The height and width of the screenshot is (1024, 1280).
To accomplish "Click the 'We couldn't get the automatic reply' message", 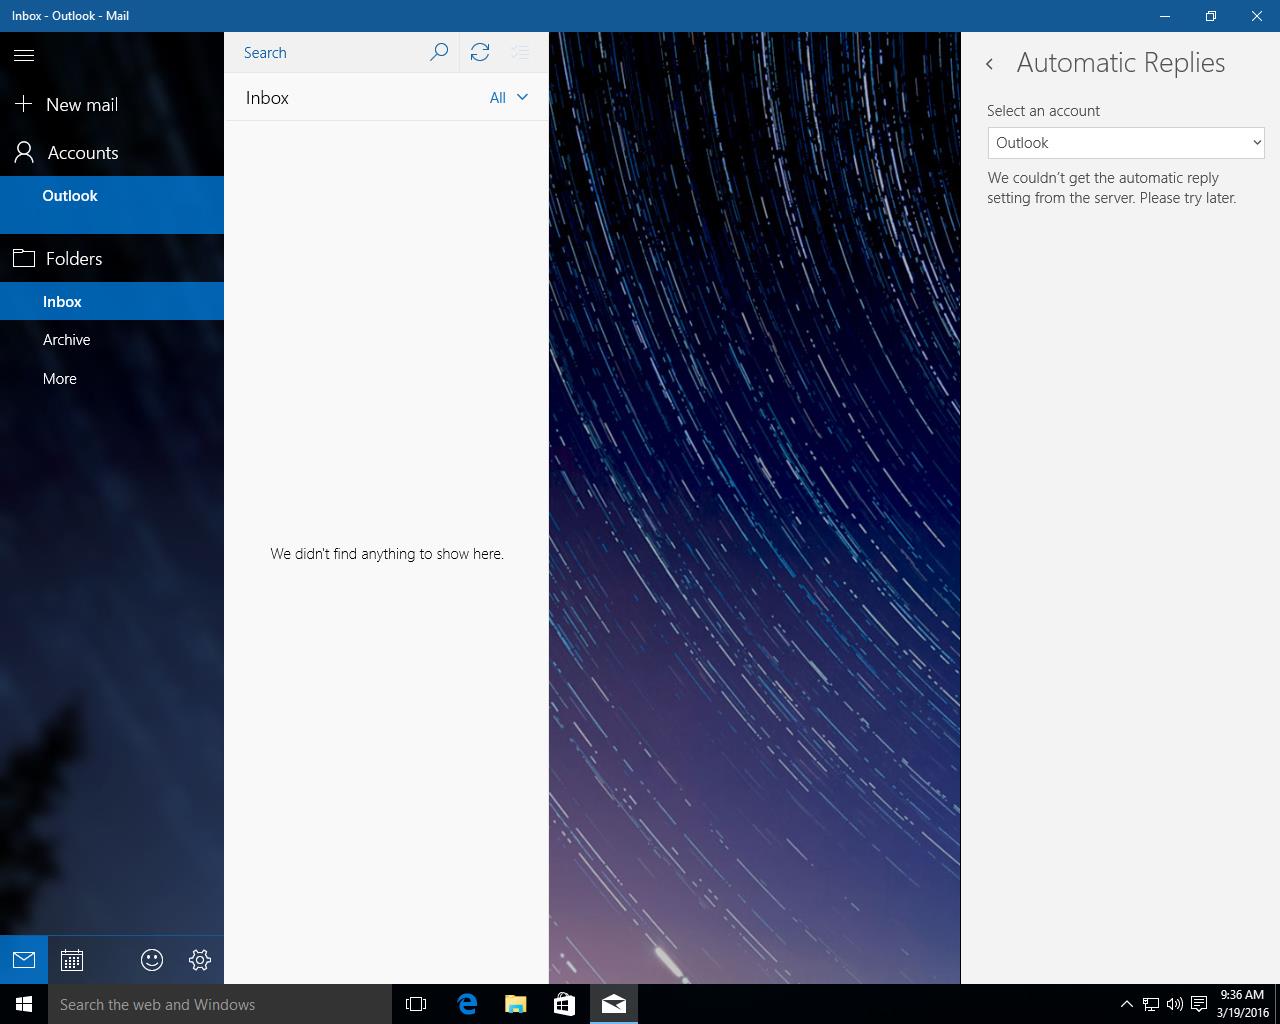I will click(1112, 188).
